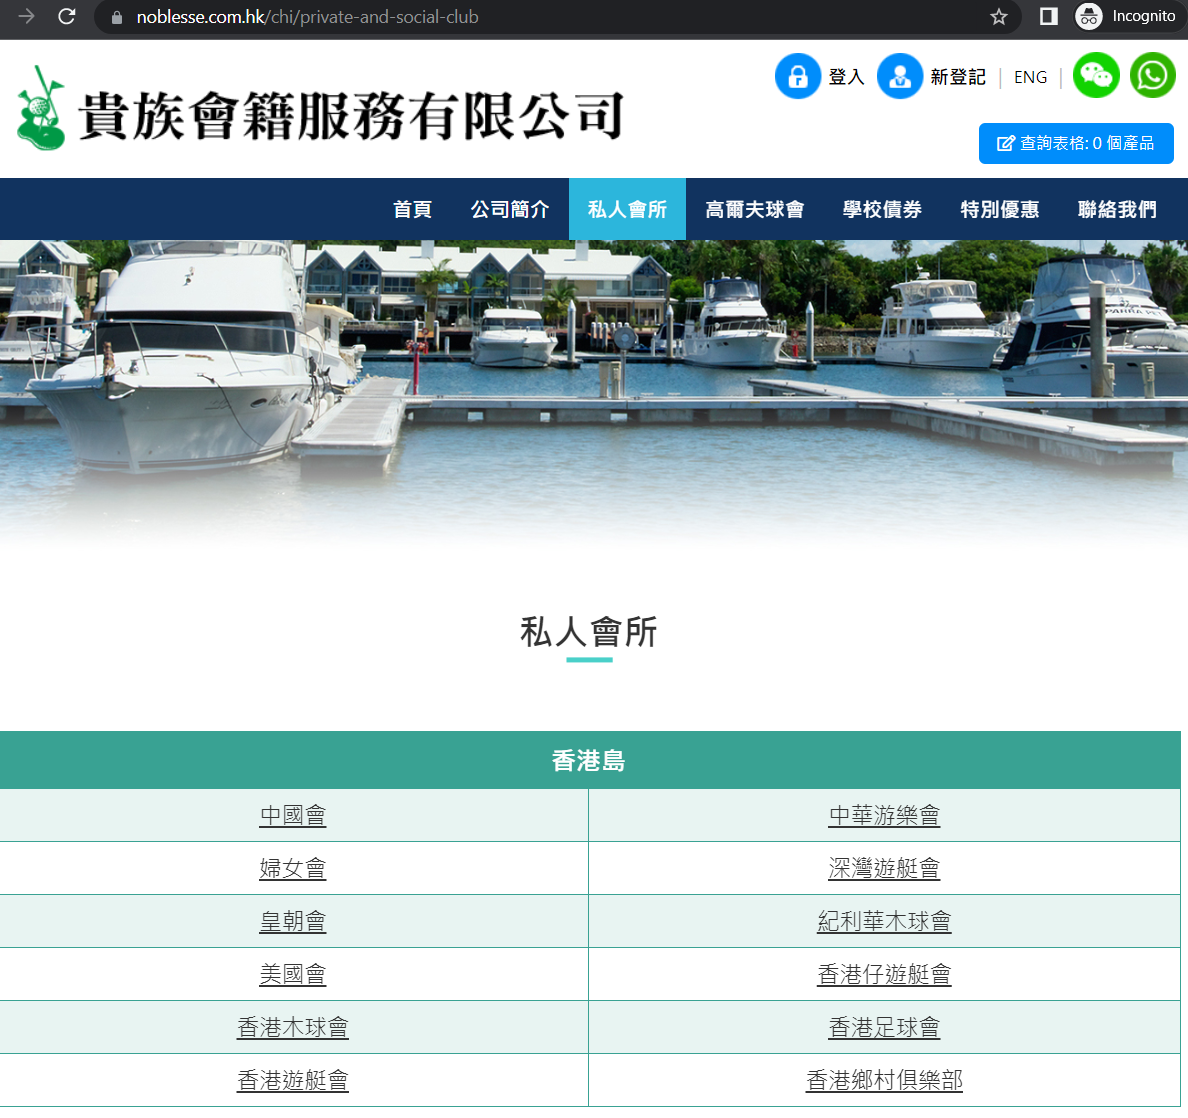Reload the page with the refresh icon
The height and width of the screenshot is (1118, 1188).
tap(66, 16)
